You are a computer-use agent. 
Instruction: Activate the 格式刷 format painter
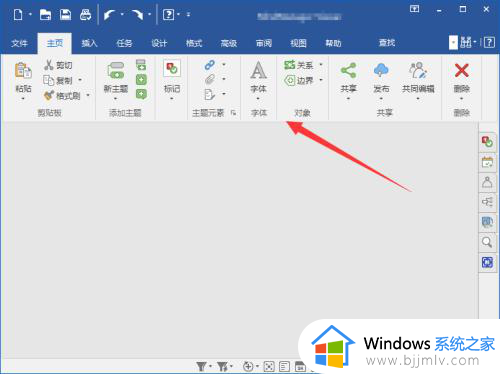(x=62, y=96)
